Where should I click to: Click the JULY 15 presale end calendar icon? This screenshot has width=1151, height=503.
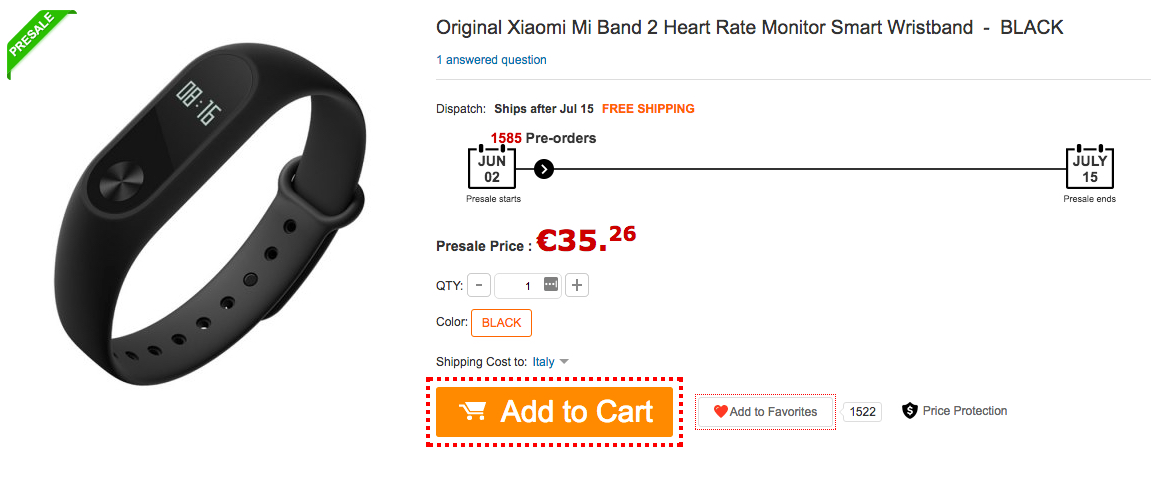click(1089, 168)
